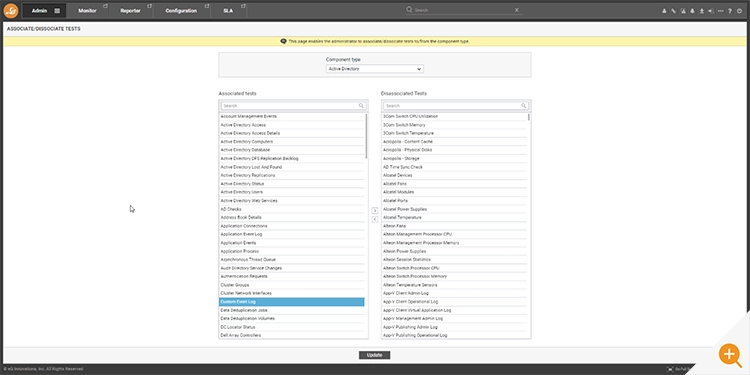The image size is (750, 375).
Task: Select Asynchronous Thread Queue test
Action: pyautogui.click(x=292, y=260)
